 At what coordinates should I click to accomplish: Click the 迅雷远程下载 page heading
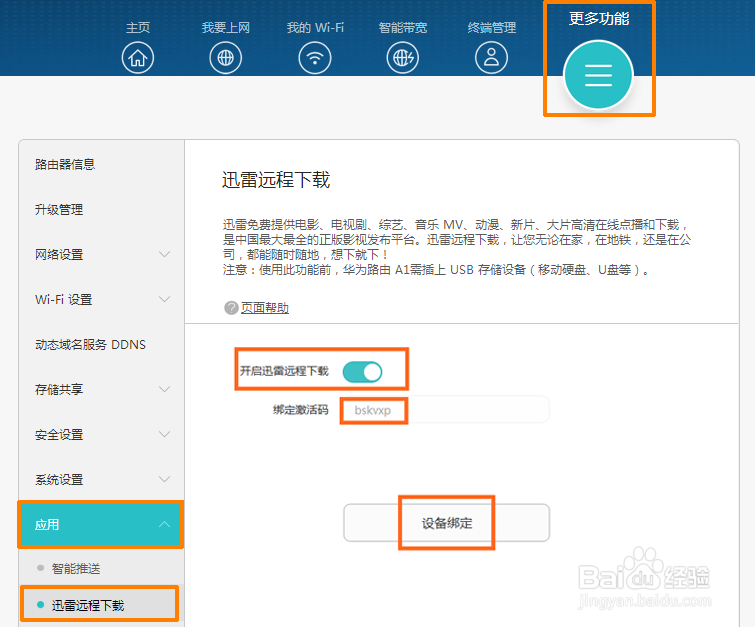[x=276, y=180]
